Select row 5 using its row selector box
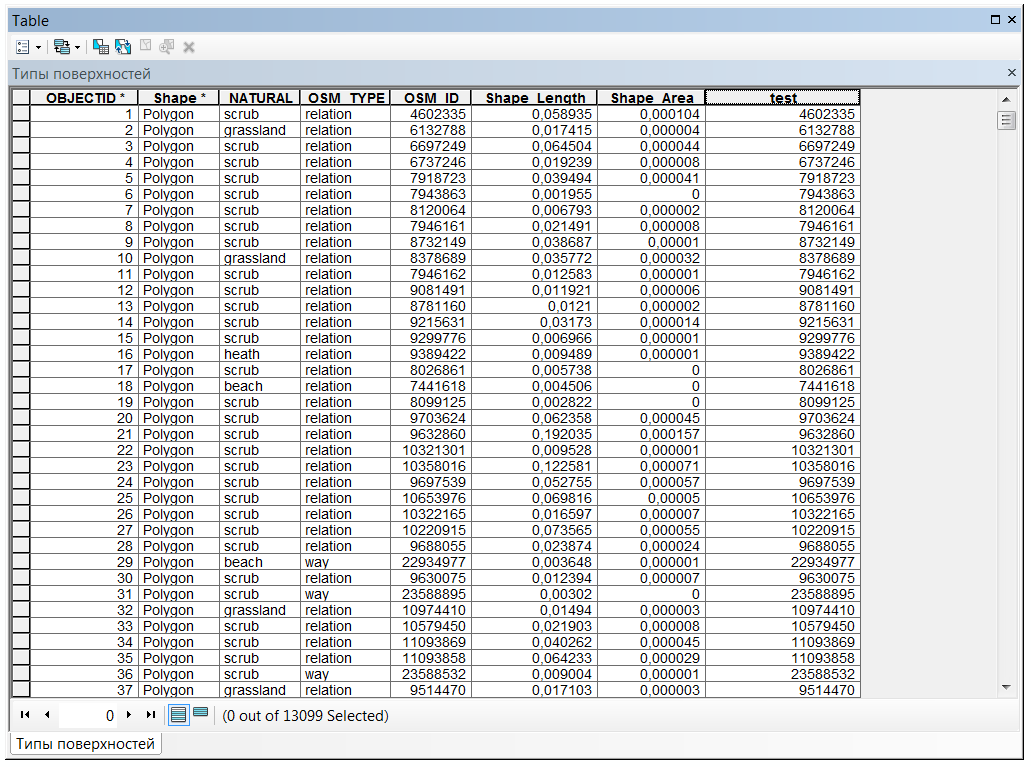 (20, 178)
